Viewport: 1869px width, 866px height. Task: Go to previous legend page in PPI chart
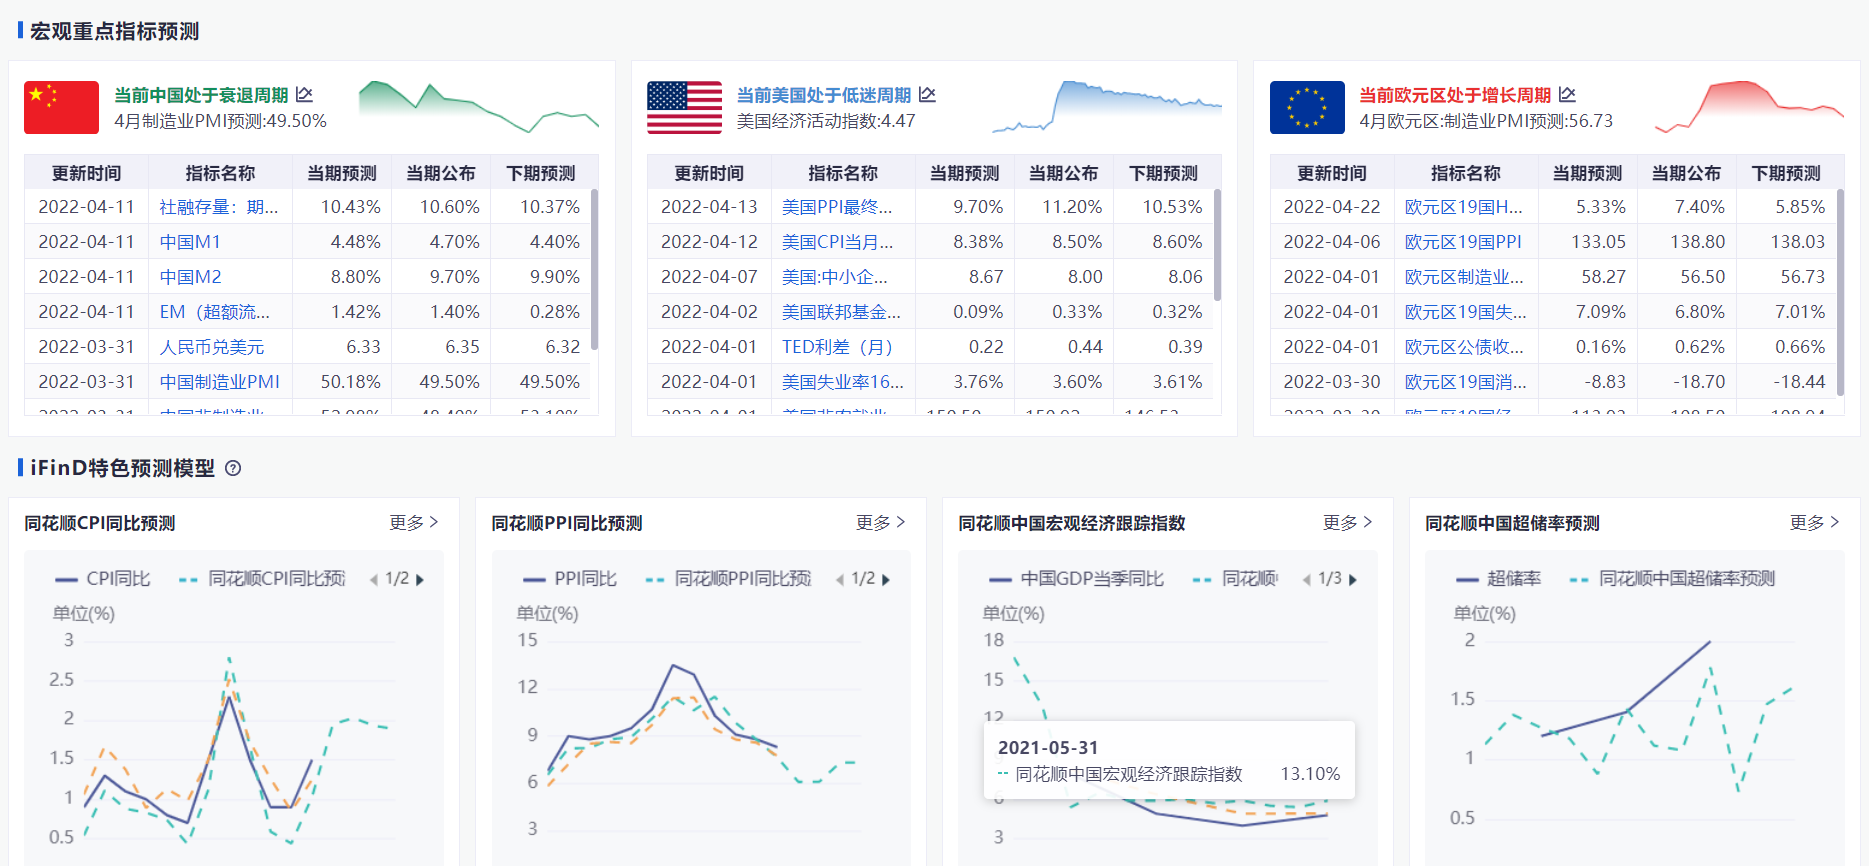pyautogui.click(x=840, y=579)
